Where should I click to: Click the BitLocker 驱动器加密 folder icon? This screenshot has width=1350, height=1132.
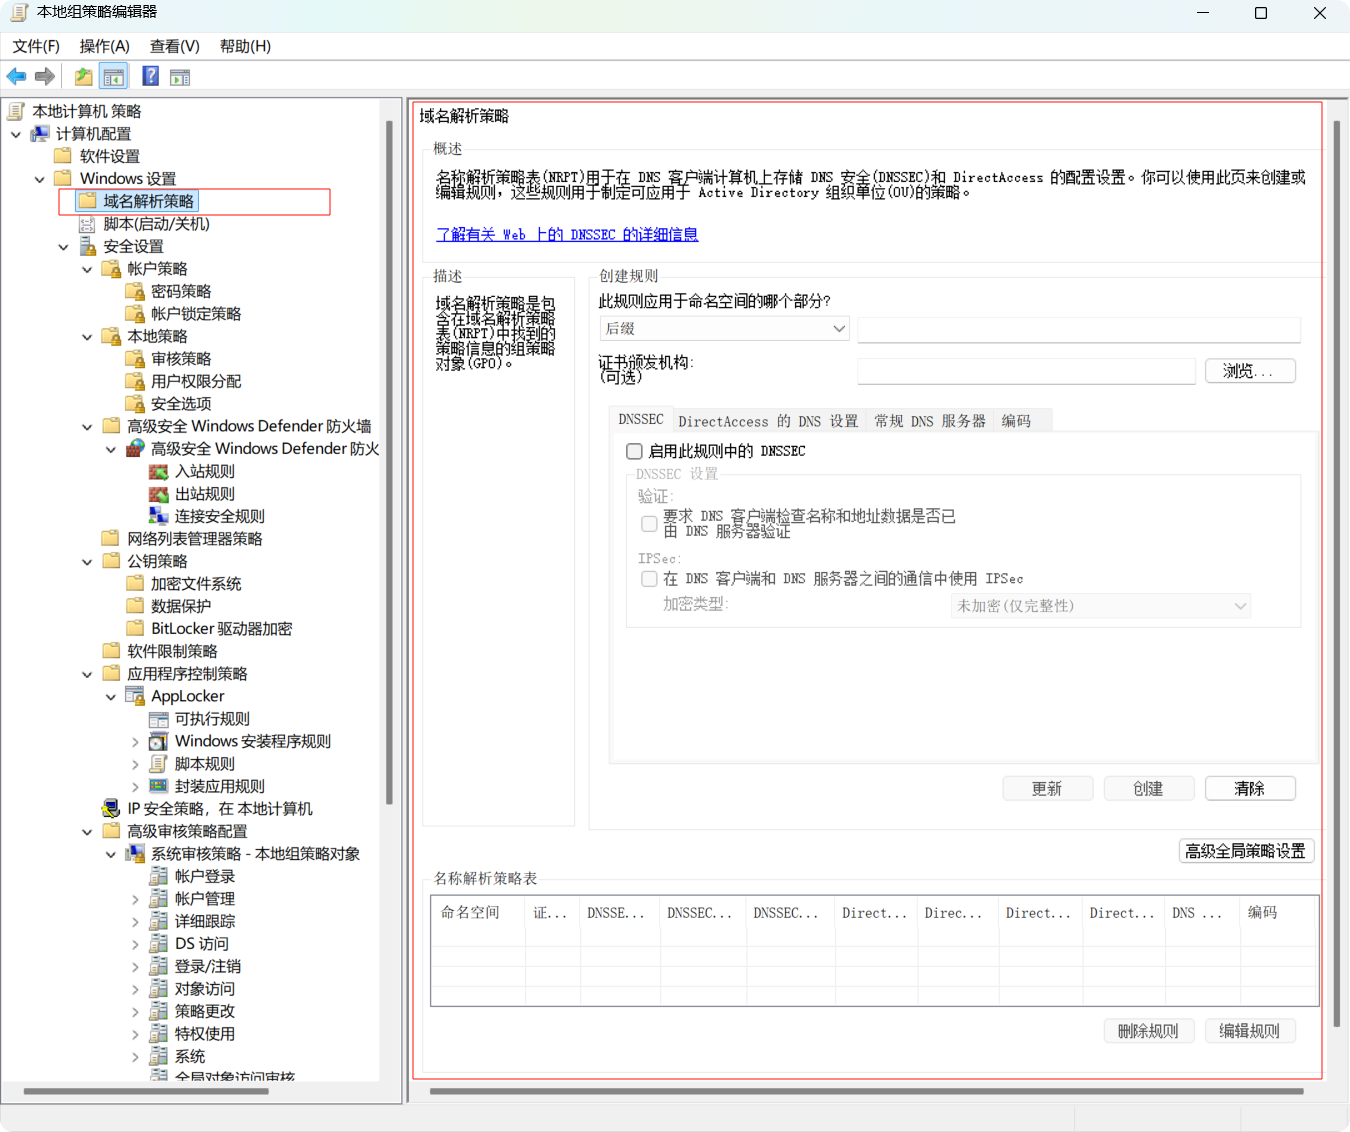click(x=135, y=629)
